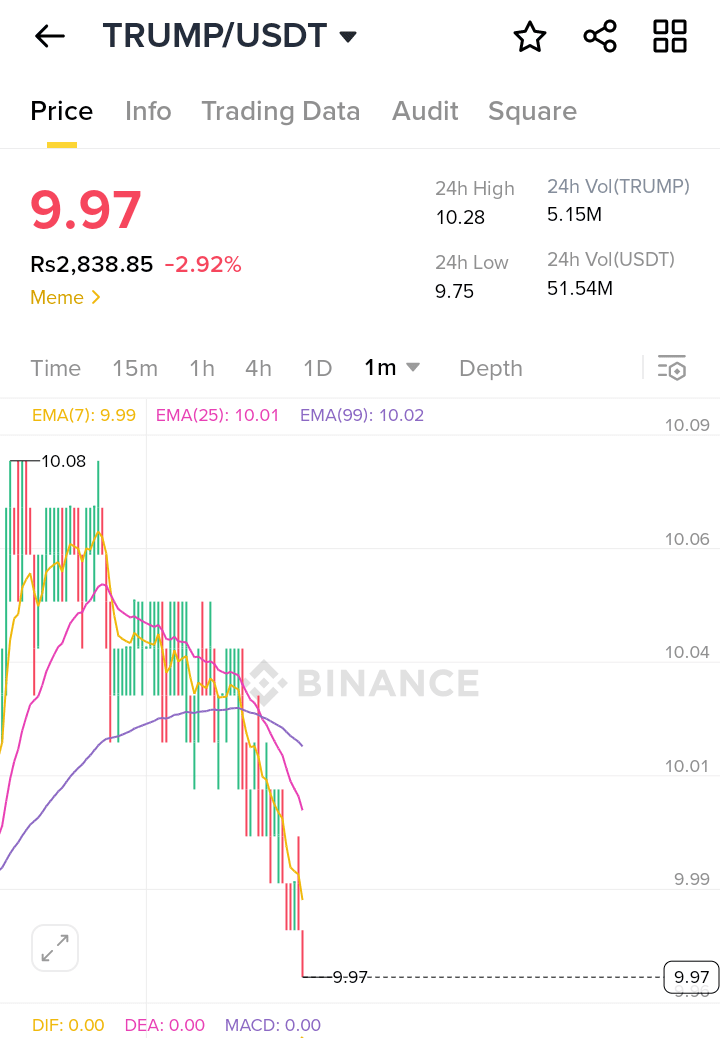Open the Trading Data tab
This screenshot has width=720, height=1038.
pos(281,111)
